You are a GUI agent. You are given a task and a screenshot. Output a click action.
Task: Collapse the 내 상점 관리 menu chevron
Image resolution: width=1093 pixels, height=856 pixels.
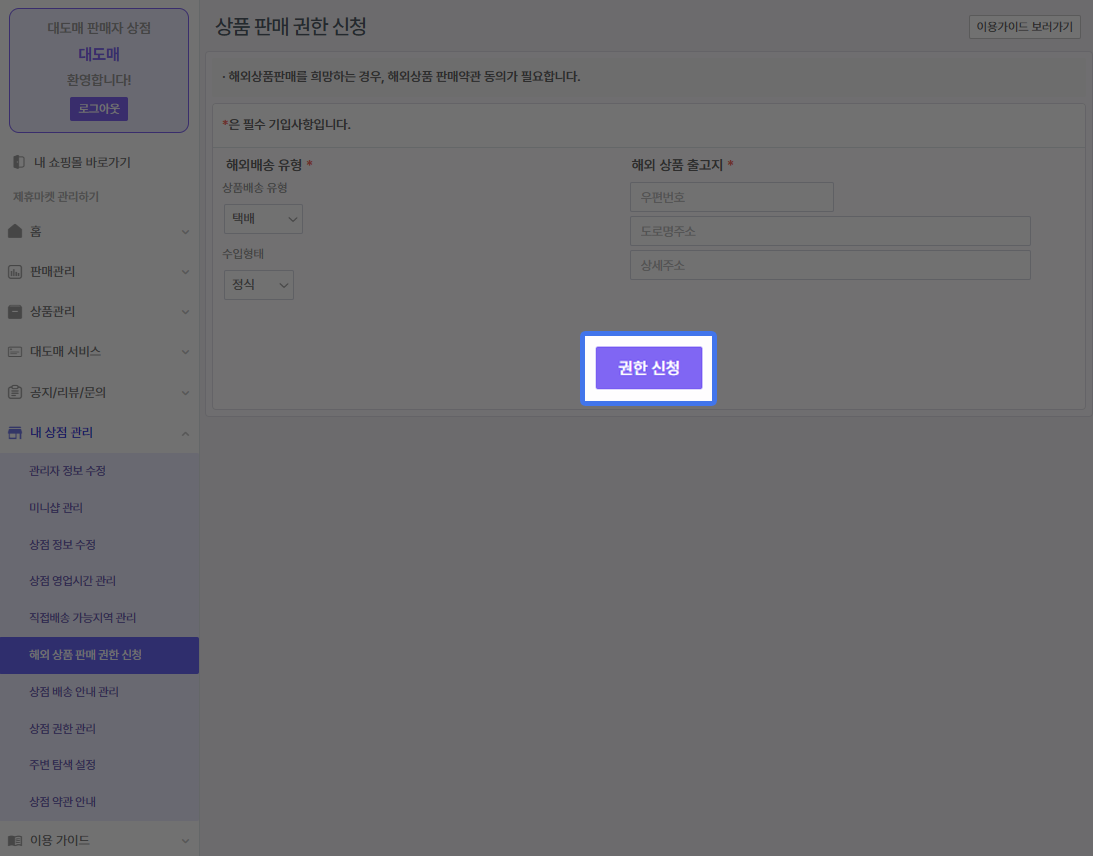point(185,433)
